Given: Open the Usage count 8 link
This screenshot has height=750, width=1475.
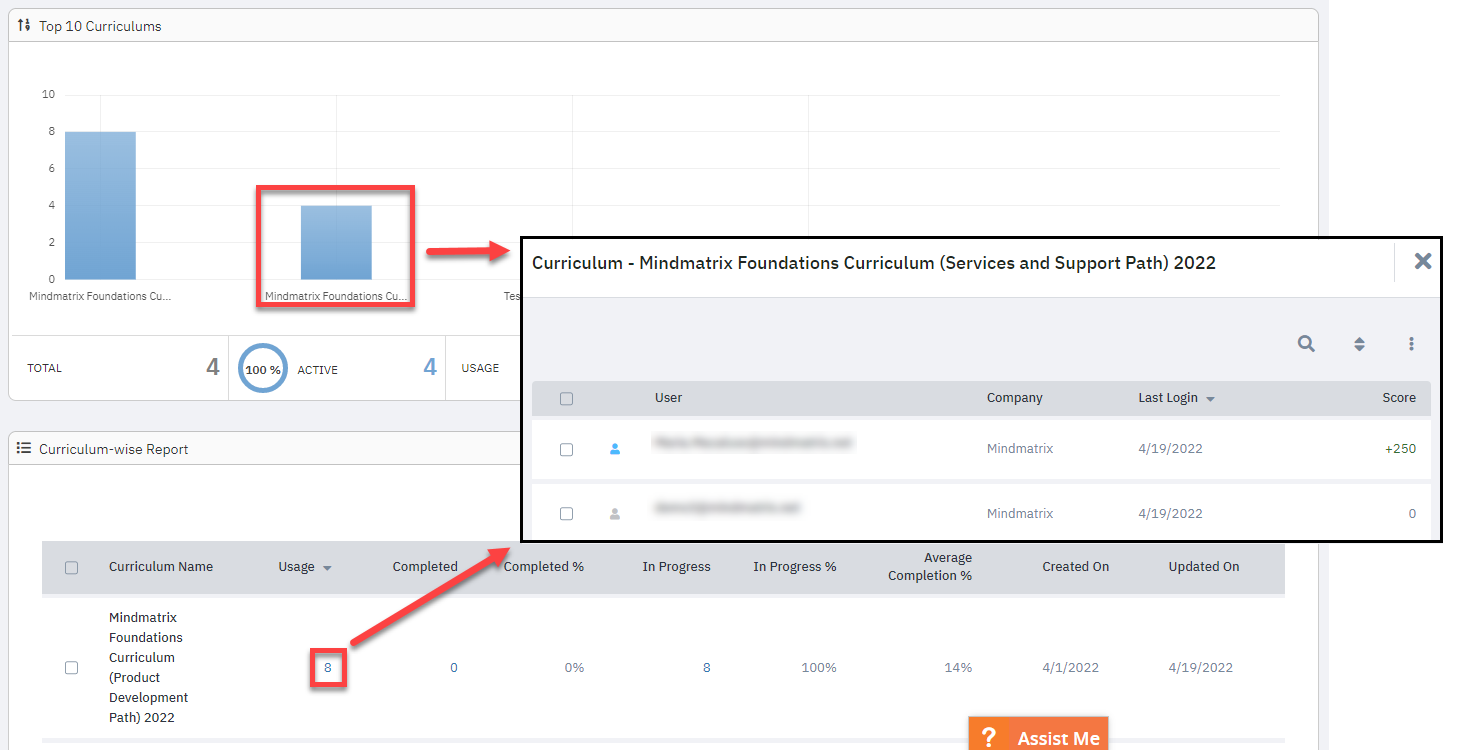Looking at the screenshot, I should (327, 668).
